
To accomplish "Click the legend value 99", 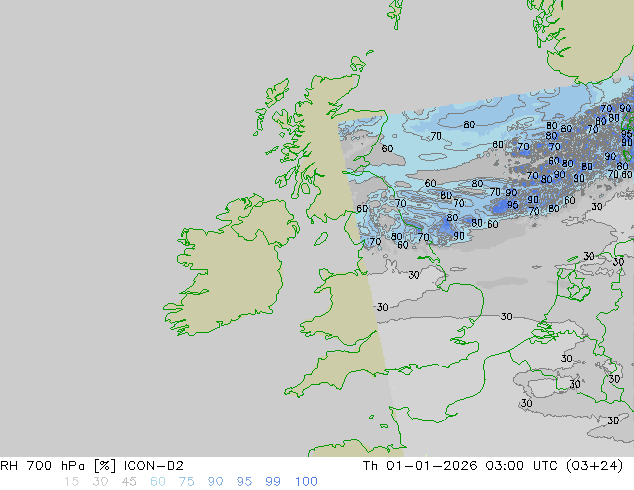I will 273,482.
